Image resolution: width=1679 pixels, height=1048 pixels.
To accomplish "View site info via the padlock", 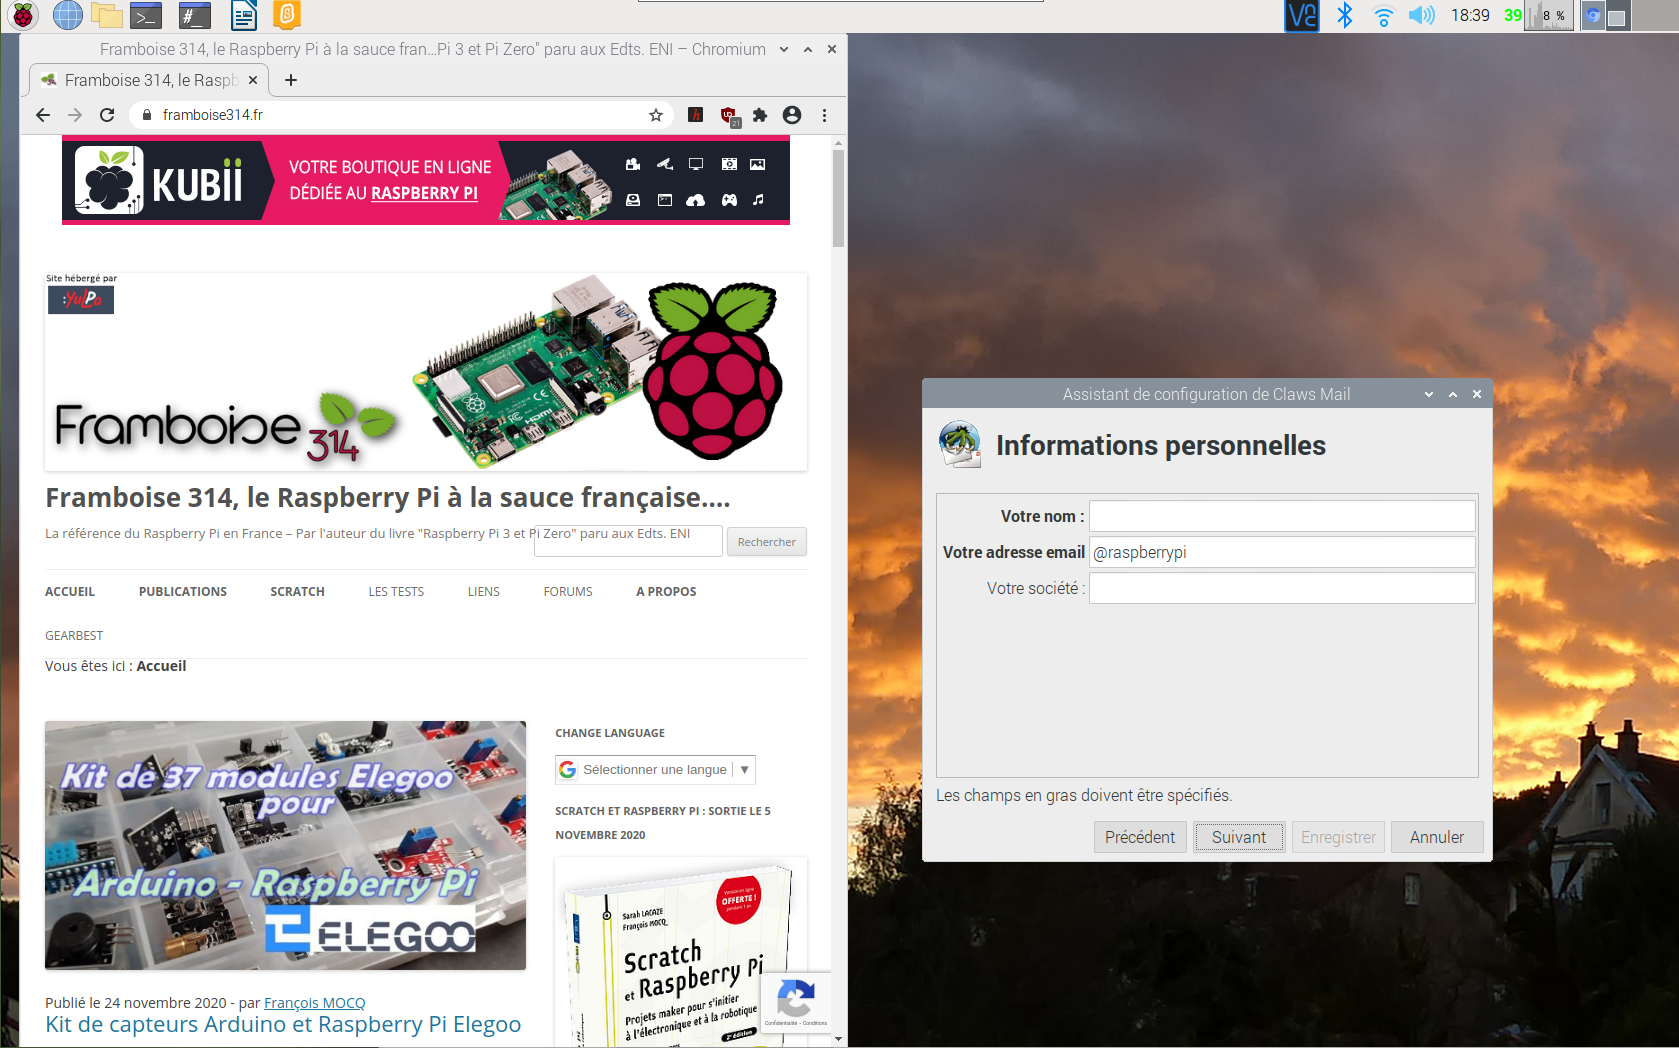I will tap(147, 115).
